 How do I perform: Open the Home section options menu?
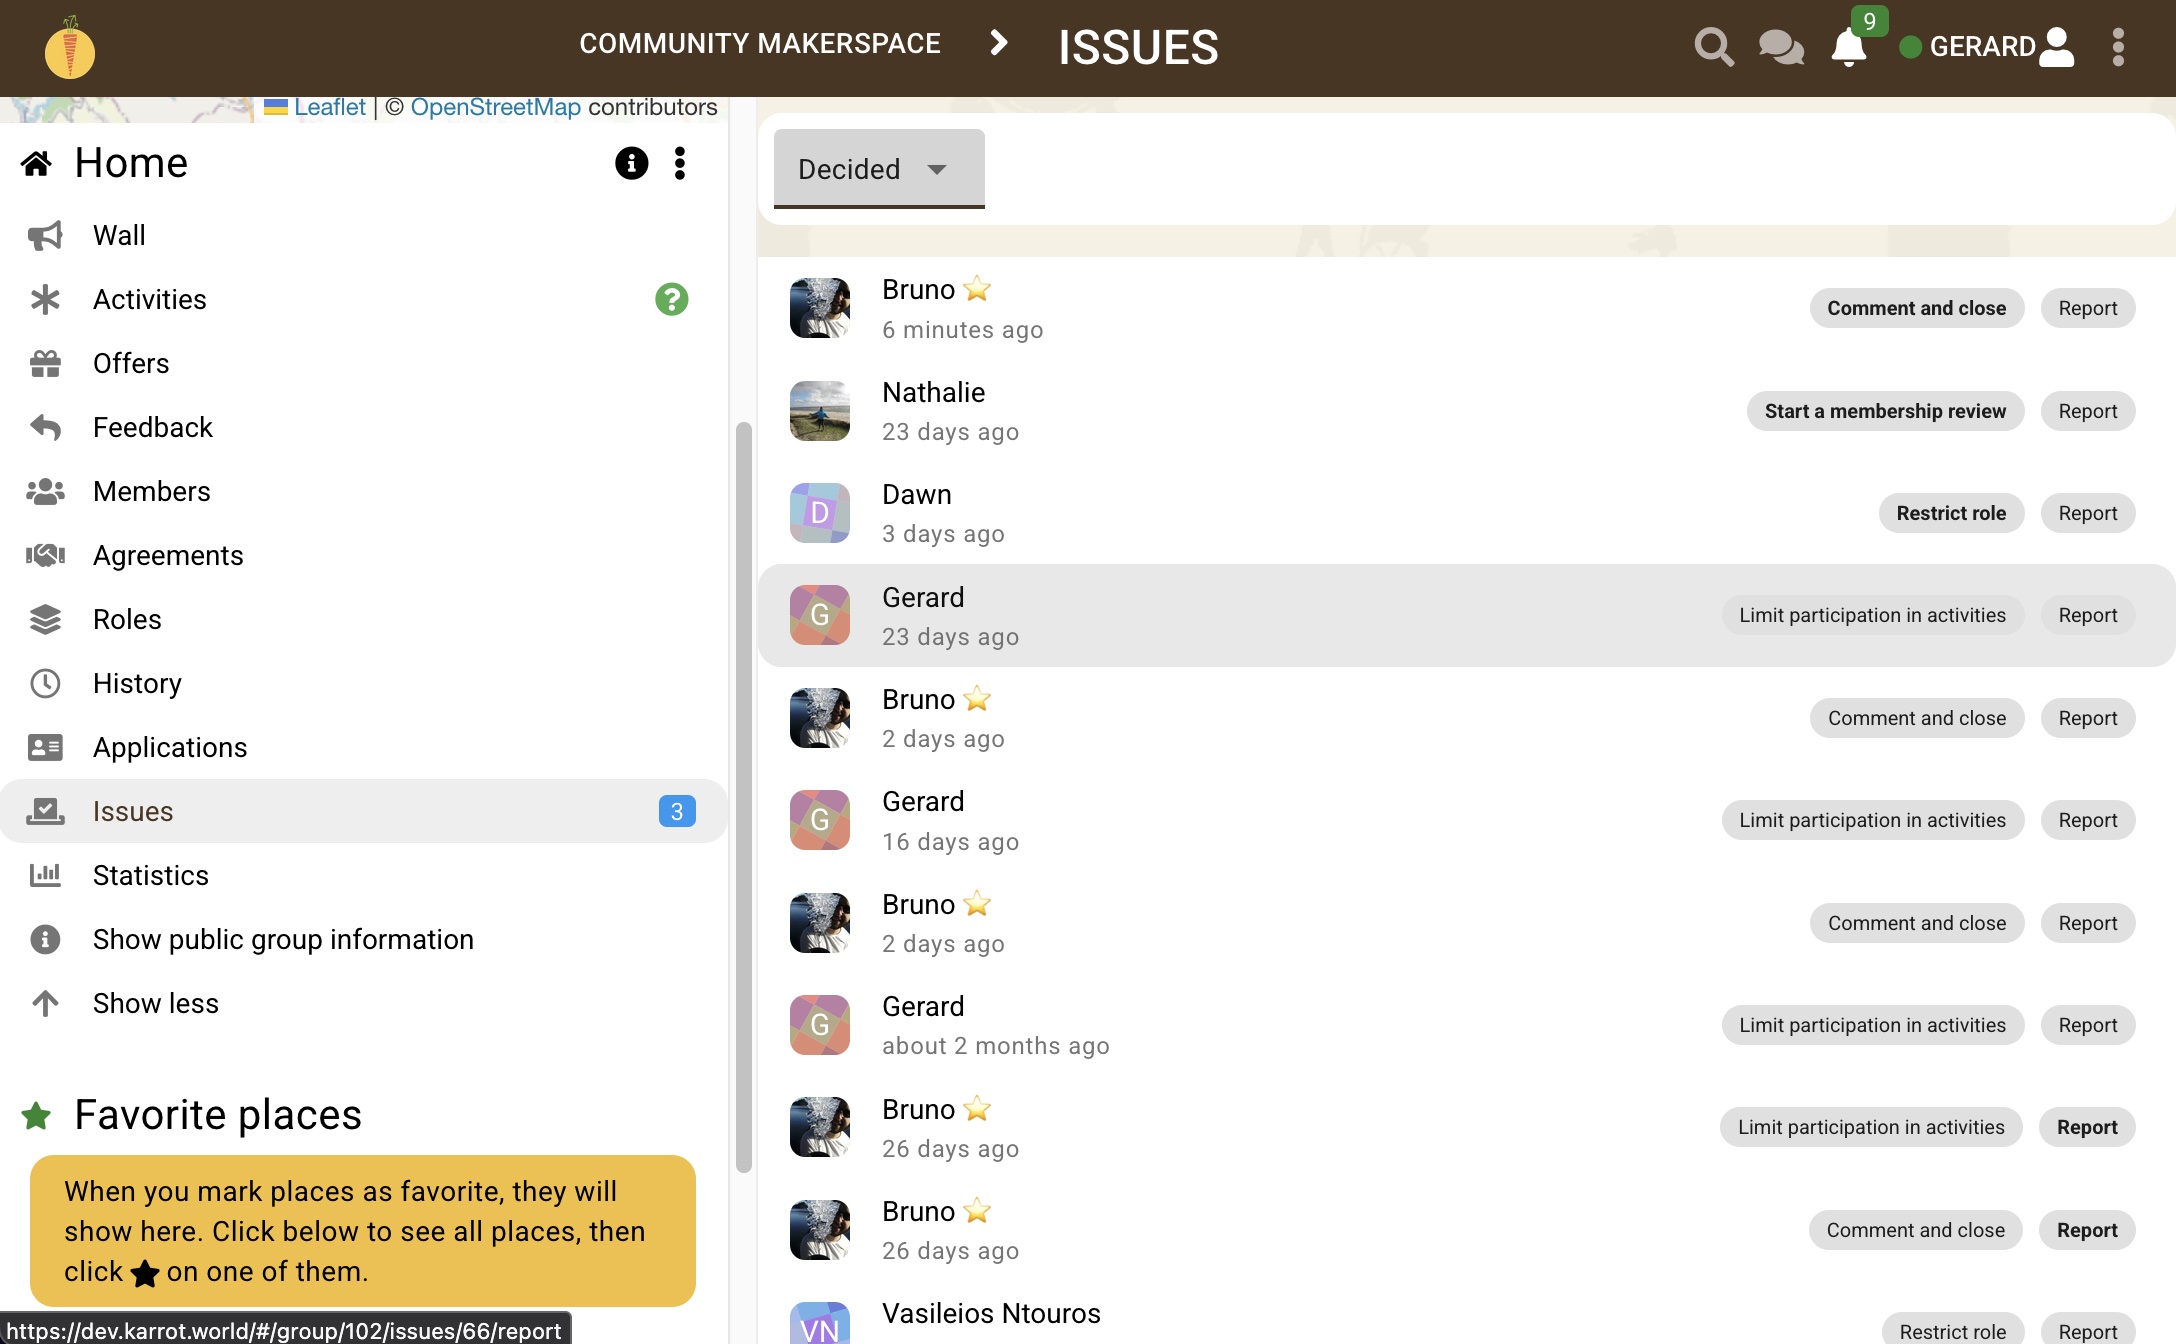point(680,163)
